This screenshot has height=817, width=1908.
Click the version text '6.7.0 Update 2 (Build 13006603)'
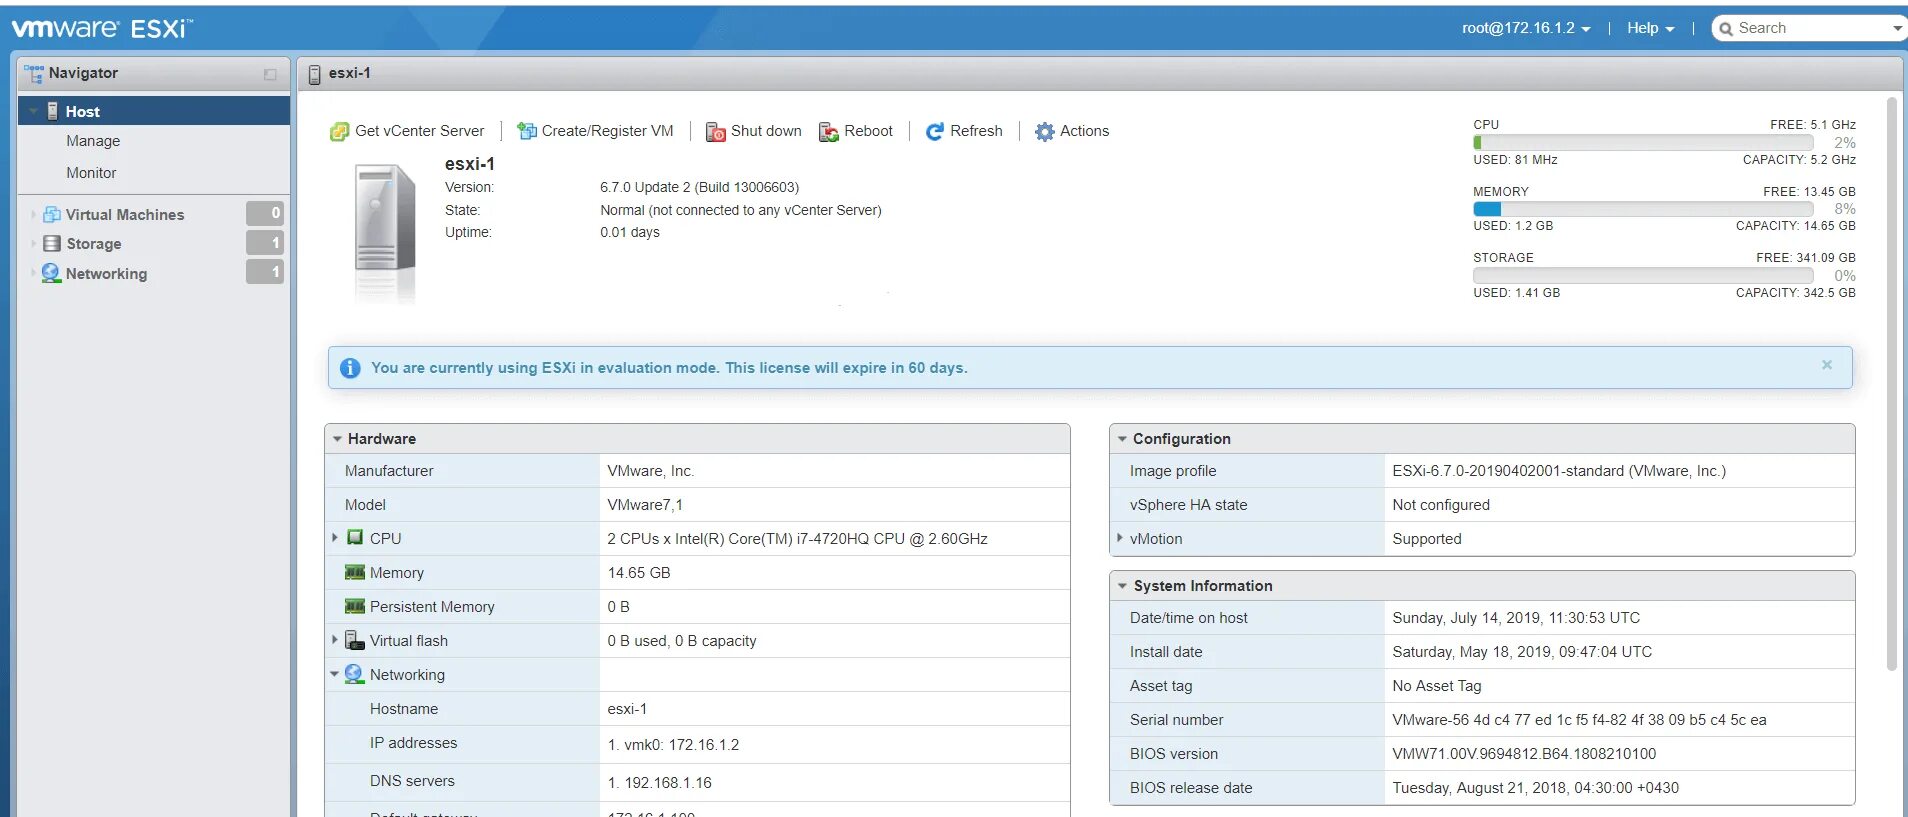pos(699,187)
